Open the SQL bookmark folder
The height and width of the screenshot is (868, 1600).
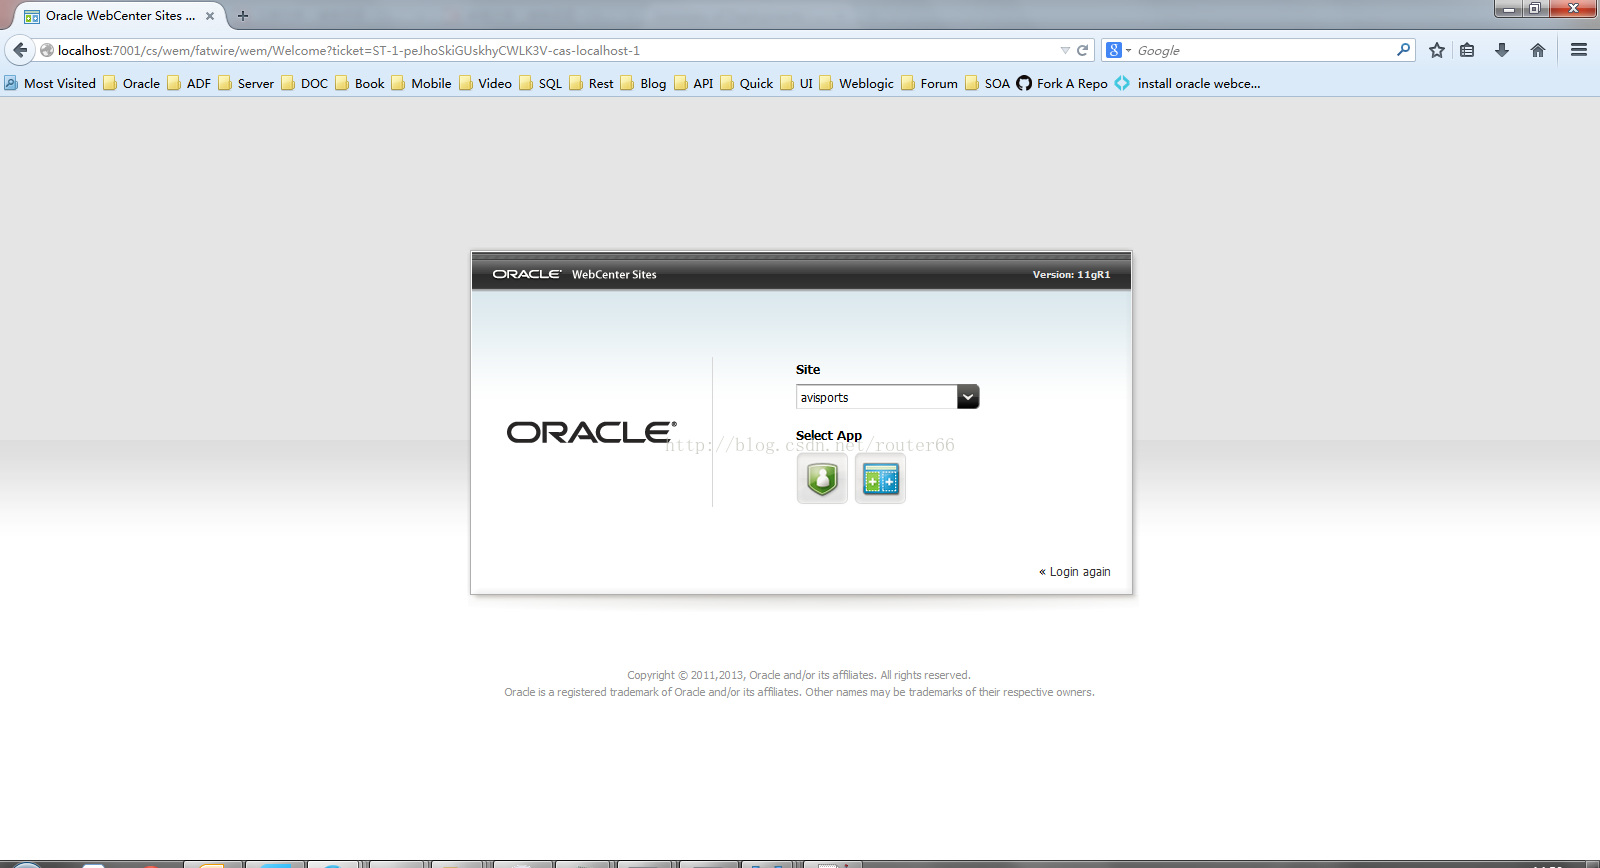tap(540, 83)
